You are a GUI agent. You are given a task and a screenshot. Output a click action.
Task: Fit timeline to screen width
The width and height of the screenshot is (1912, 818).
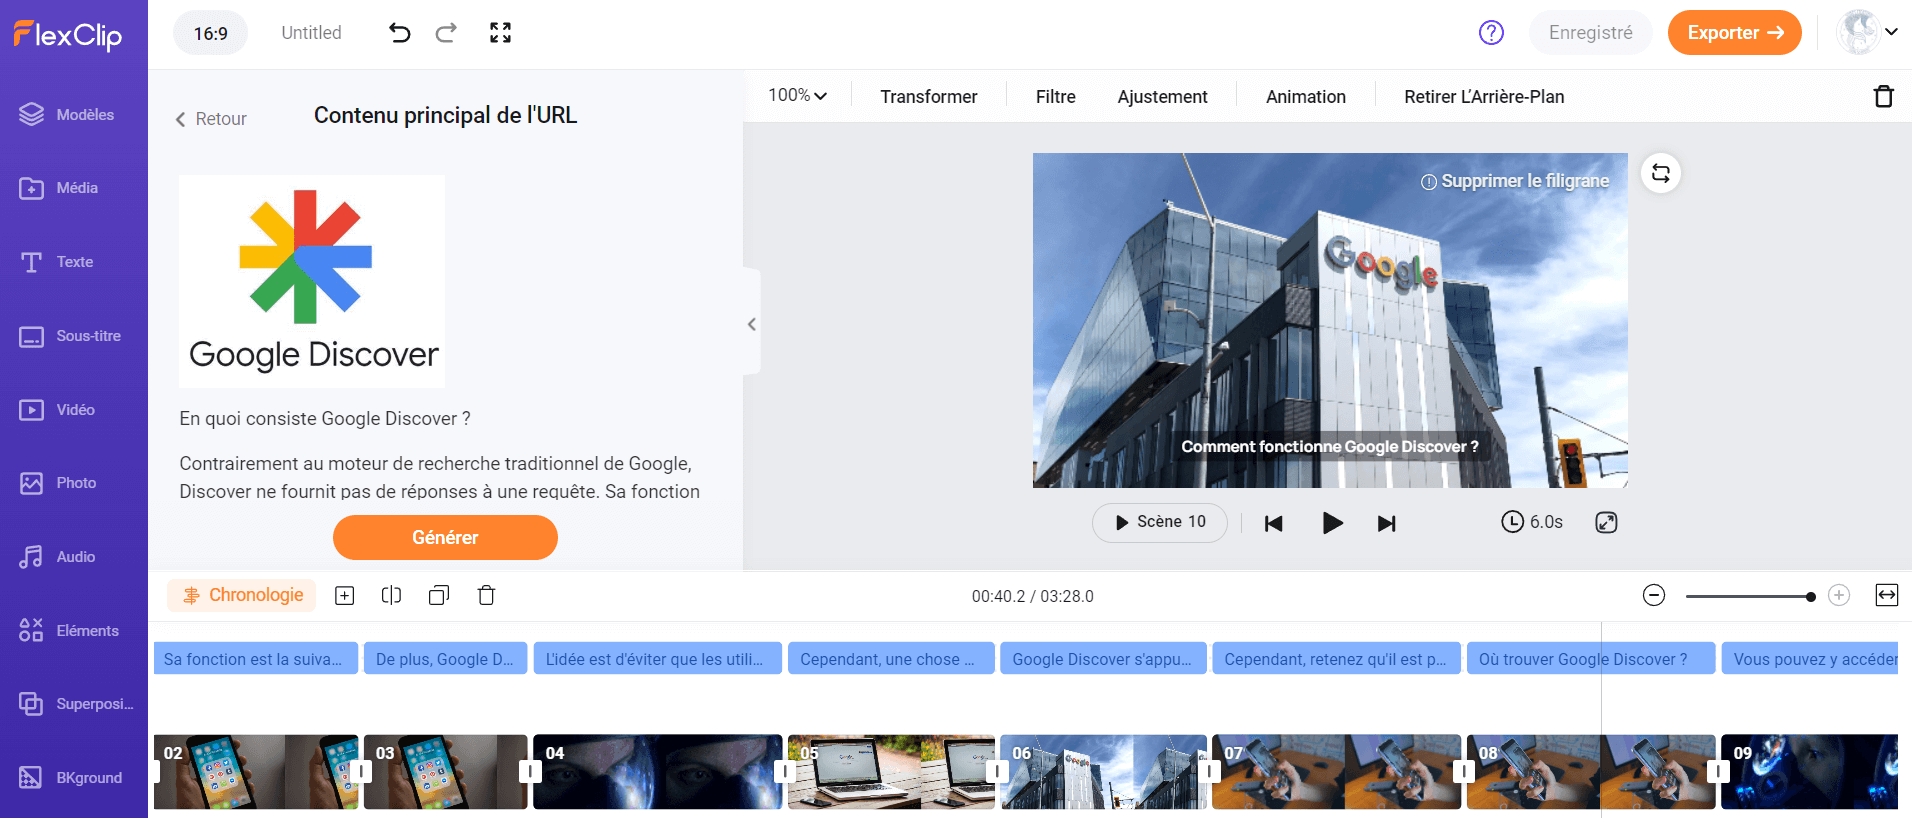coord(1887,596)
